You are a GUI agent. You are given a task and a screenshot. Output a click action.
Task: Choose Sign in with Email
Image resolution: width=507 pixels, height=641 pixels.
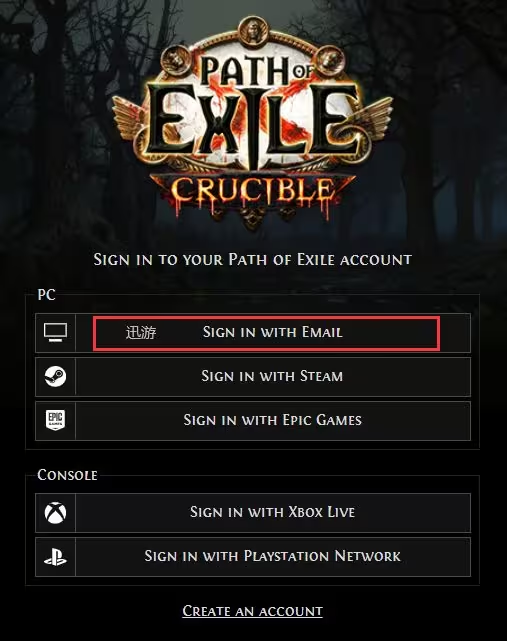pos(273,332)
